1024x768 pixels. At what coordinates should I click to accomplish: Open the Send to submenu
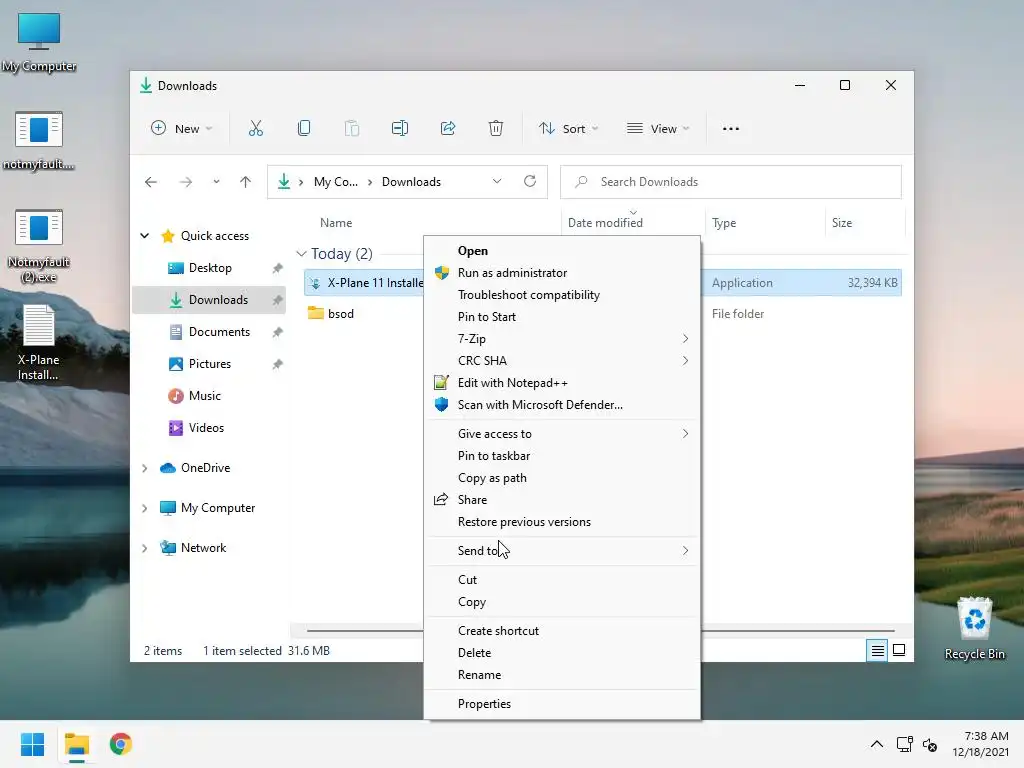562,551
